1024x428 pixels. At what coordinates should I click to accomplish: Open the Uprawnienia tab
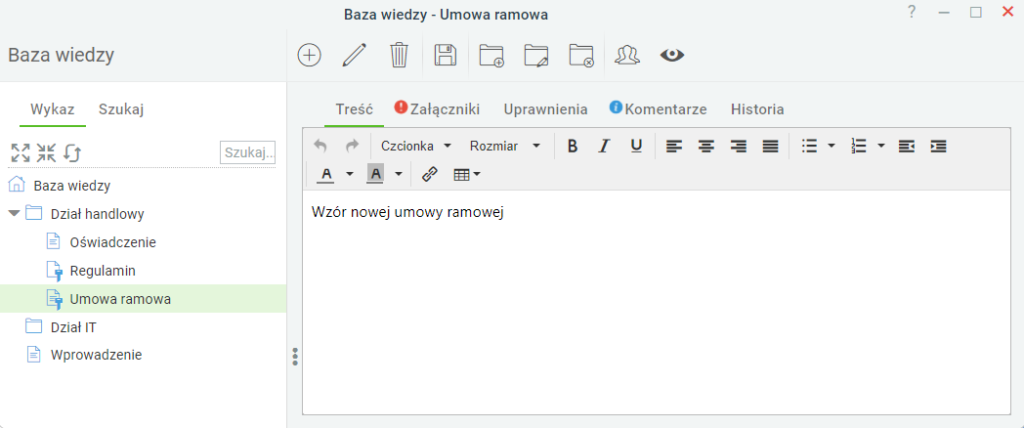point(545,109)
